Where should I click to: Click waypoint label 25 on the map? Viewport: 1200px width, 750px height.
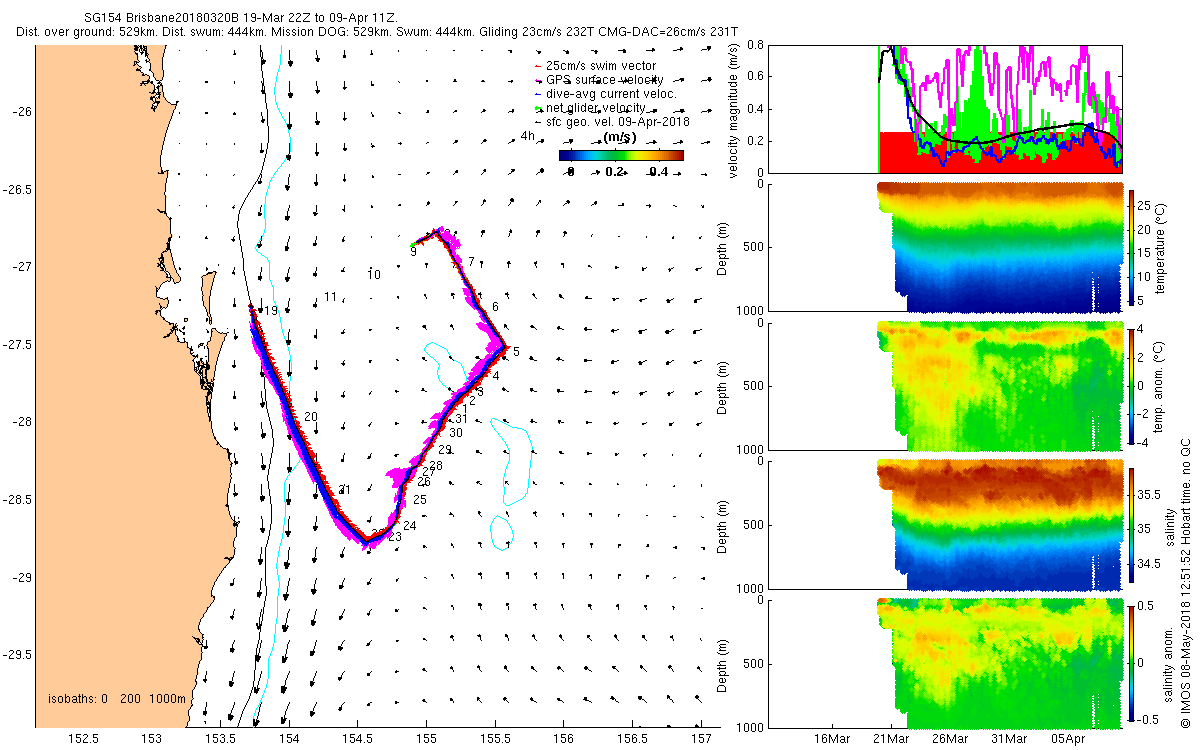[420, 499]
